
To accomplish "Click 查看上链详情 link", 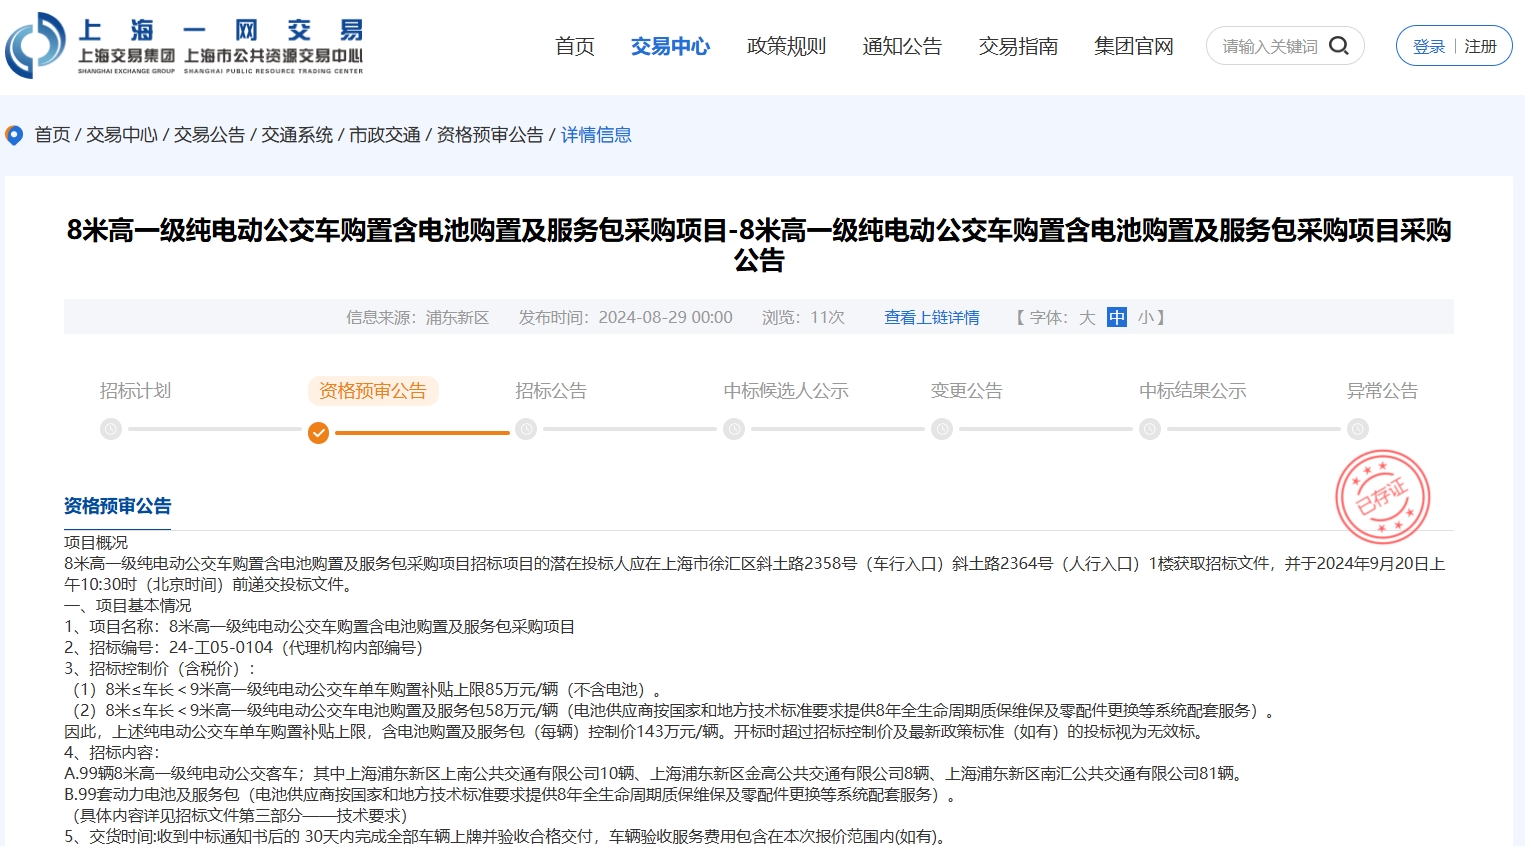I will coord(931,317).
